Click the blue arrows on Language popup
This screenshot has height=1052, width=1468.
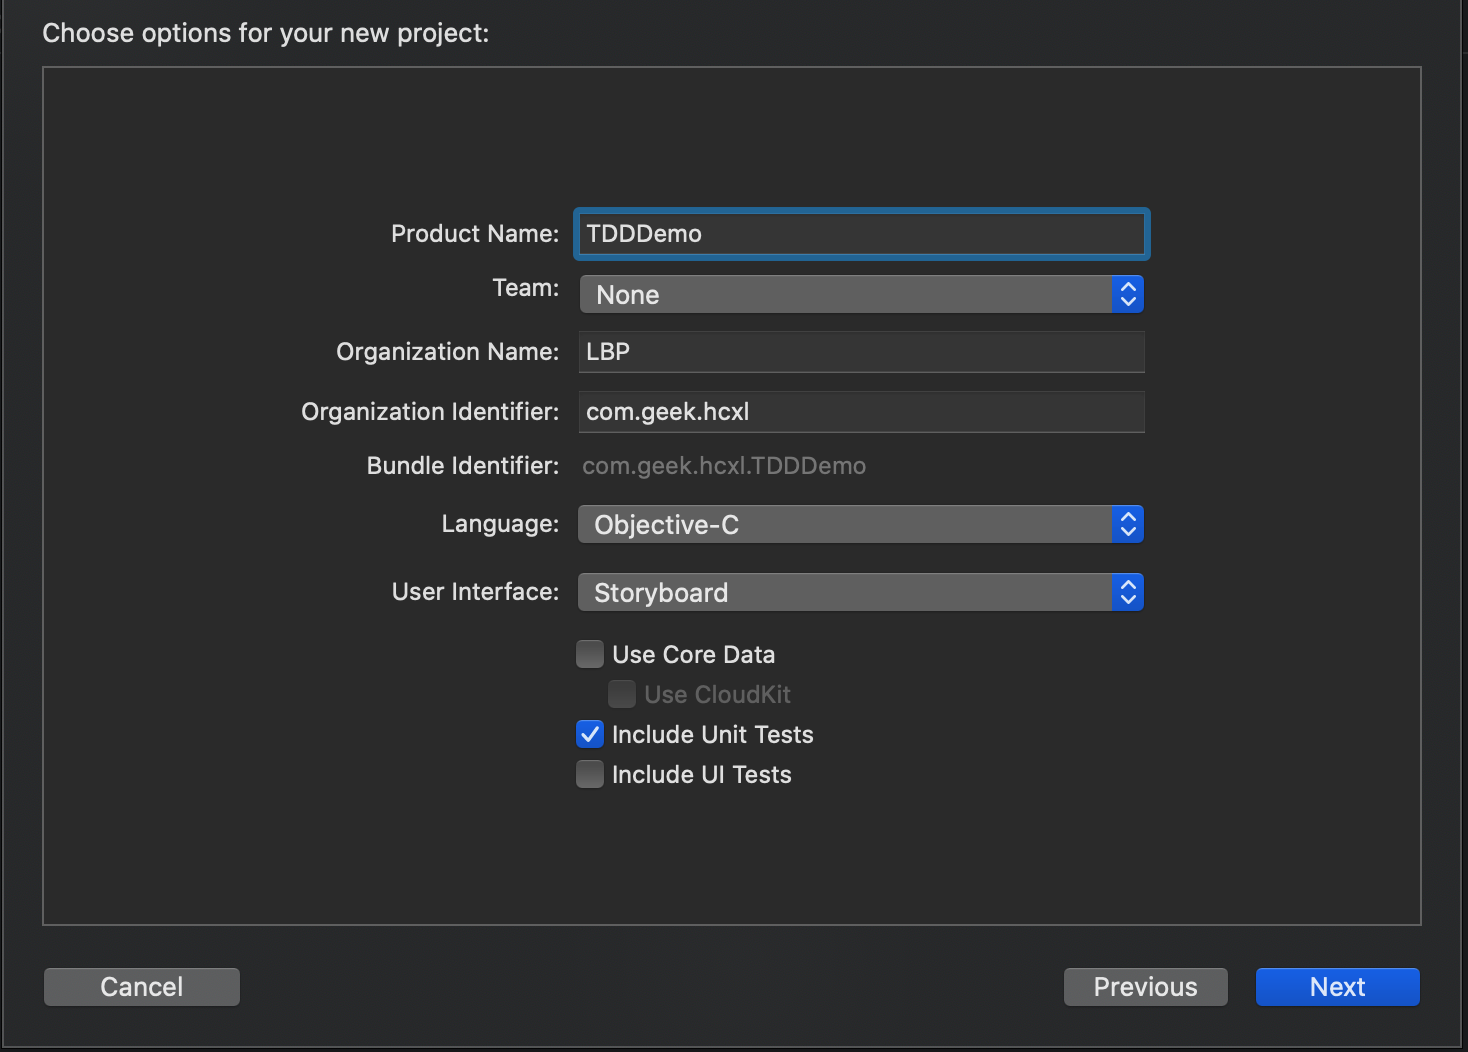[x=1128, y=524]
